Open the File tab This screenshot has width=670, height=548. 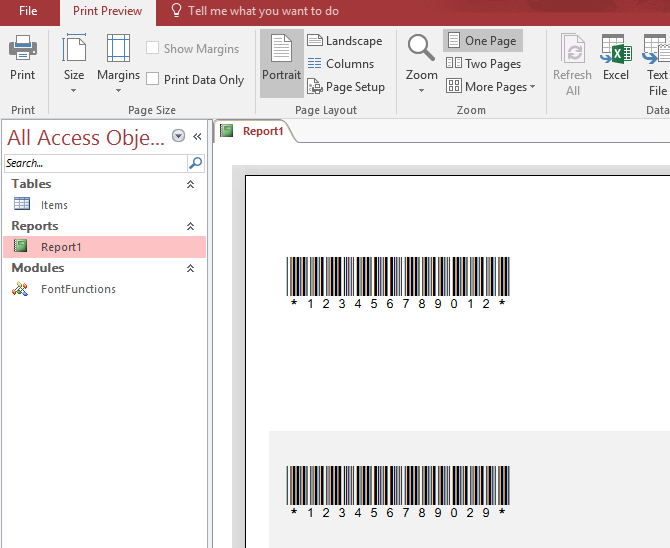click(28, 11)
